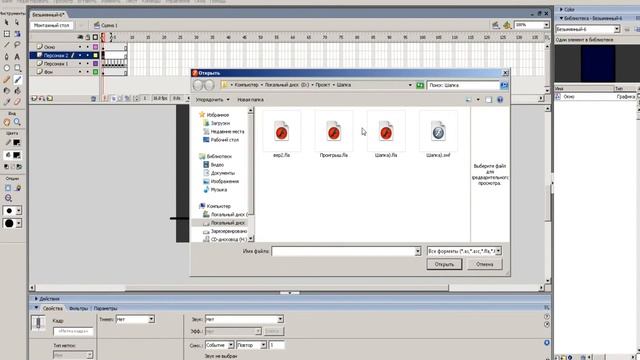Viewport: 640px width, 360px height.
Task: Click the Отмена button
Action: tap(484, 264)
